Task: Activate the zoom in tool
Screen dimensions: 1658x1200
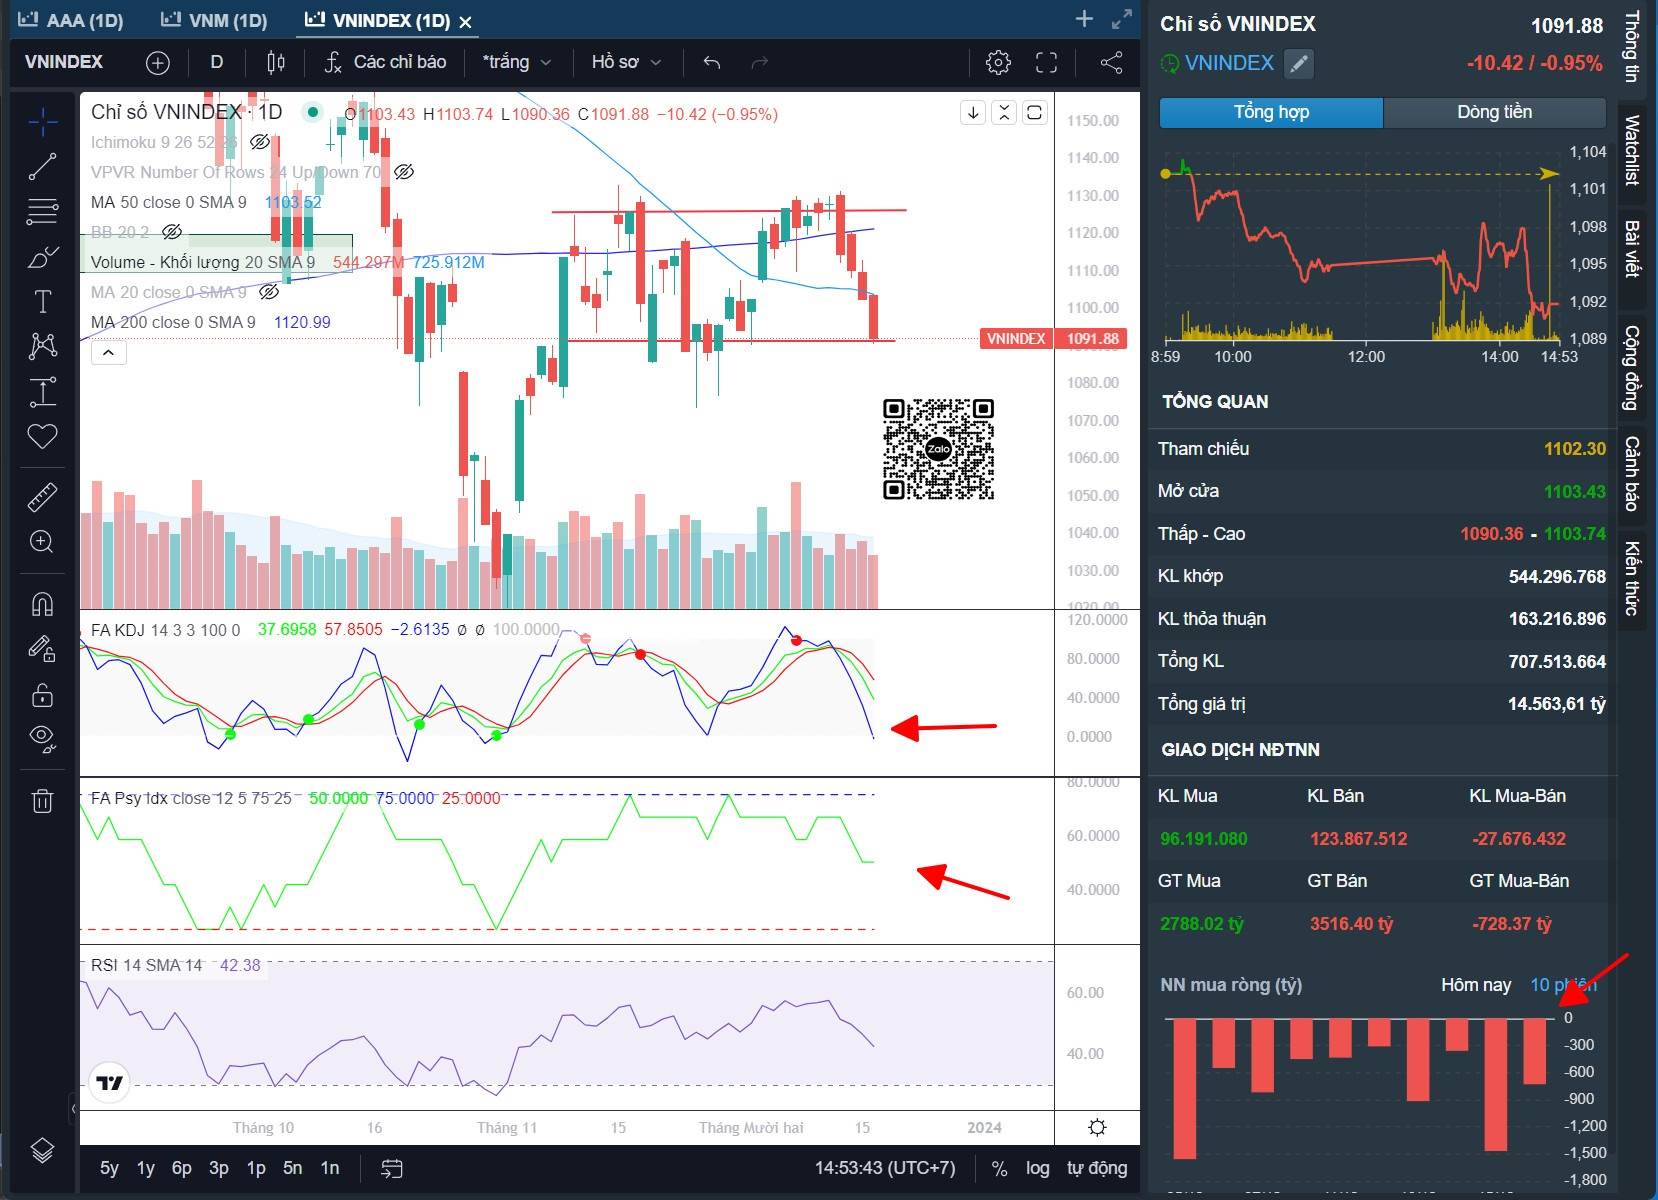Action: click(x=42, y=542)
